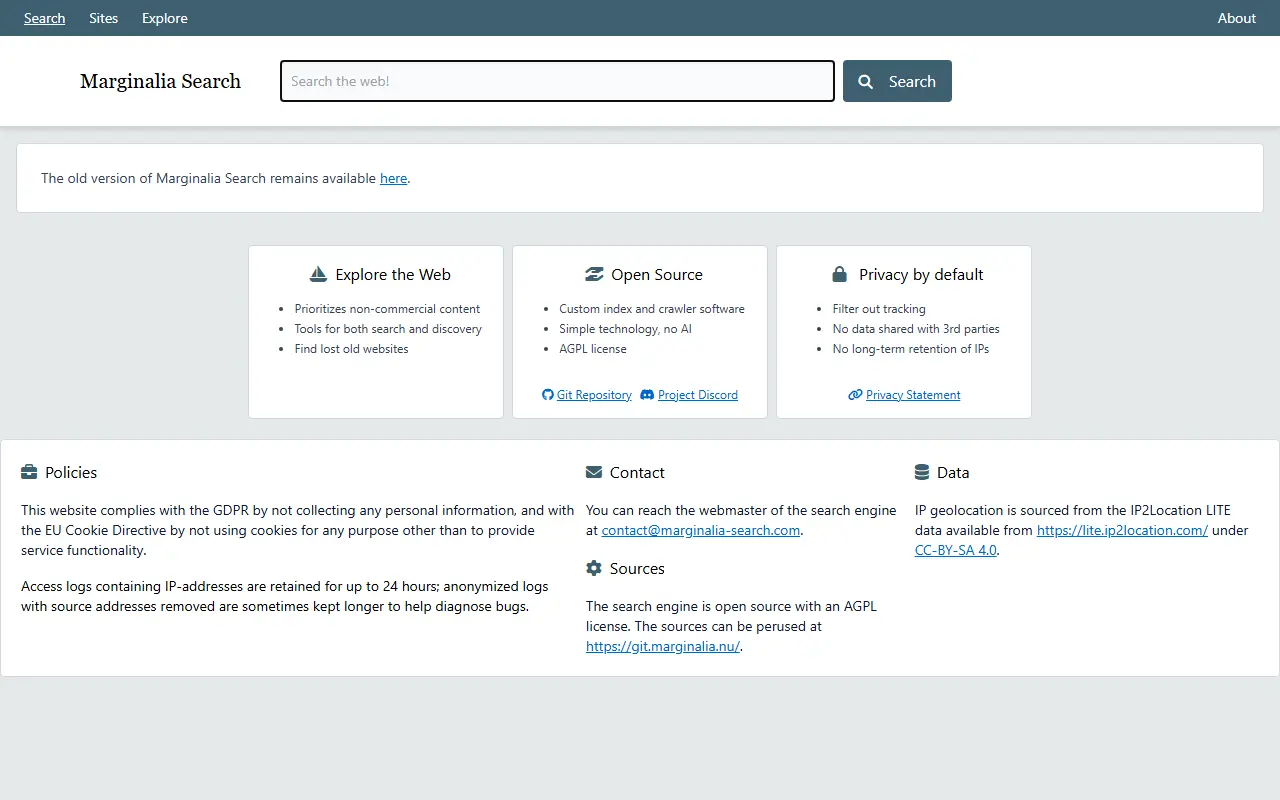Open the Sites nav item
Viewport: 1280px width, 800px height.
point(104,18)
